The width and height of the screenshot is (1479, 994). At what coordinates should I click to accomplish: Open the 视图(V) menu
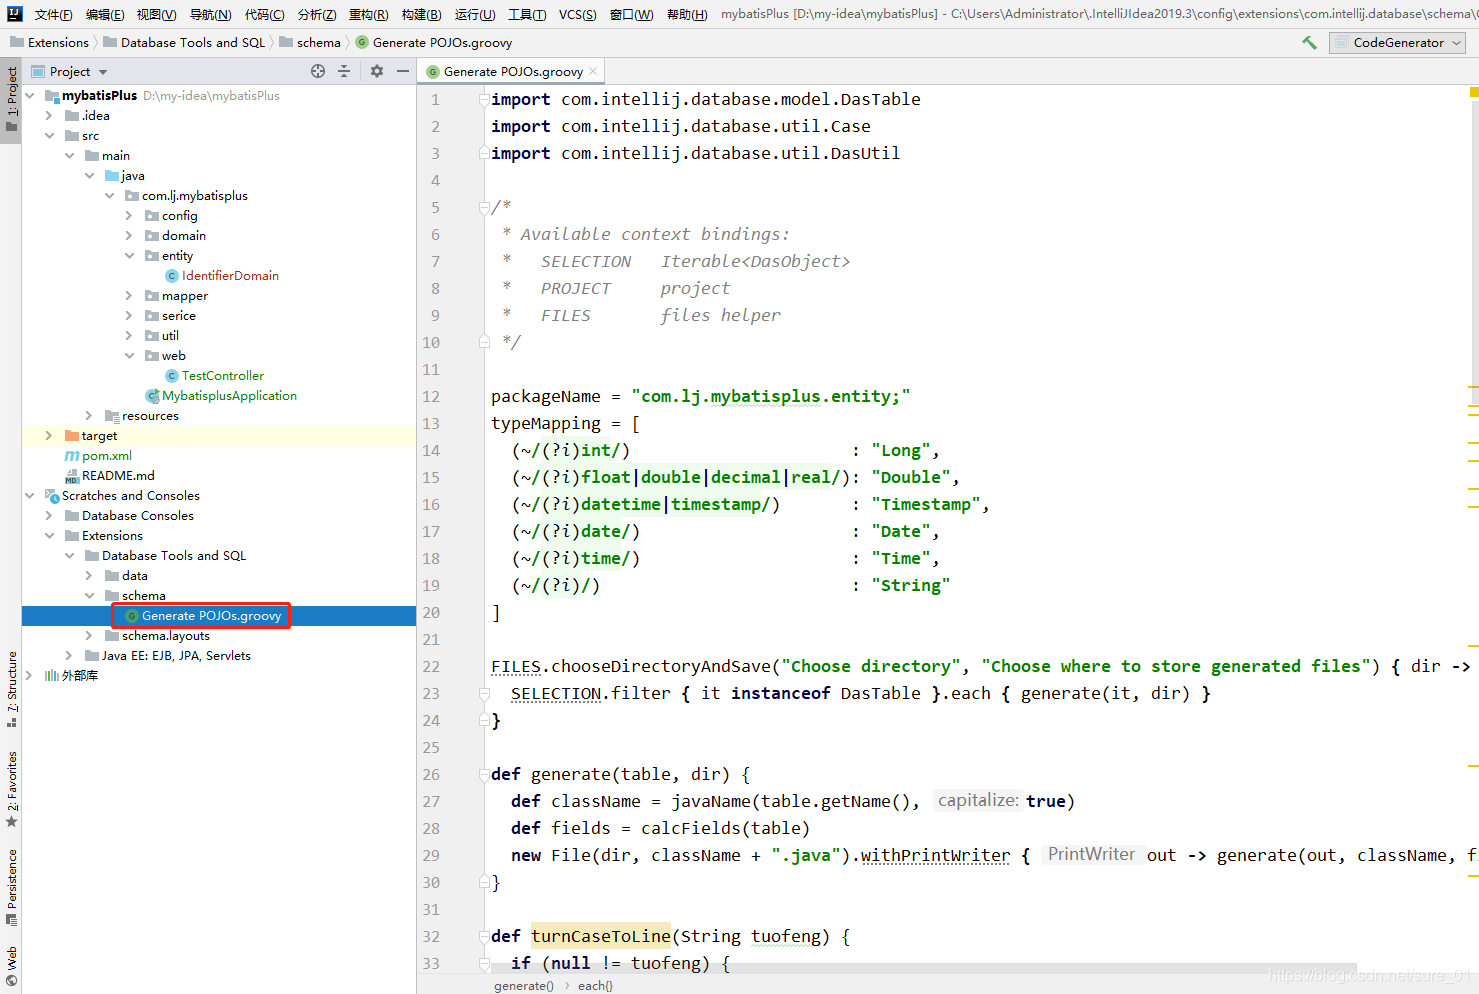coord(156,14)
